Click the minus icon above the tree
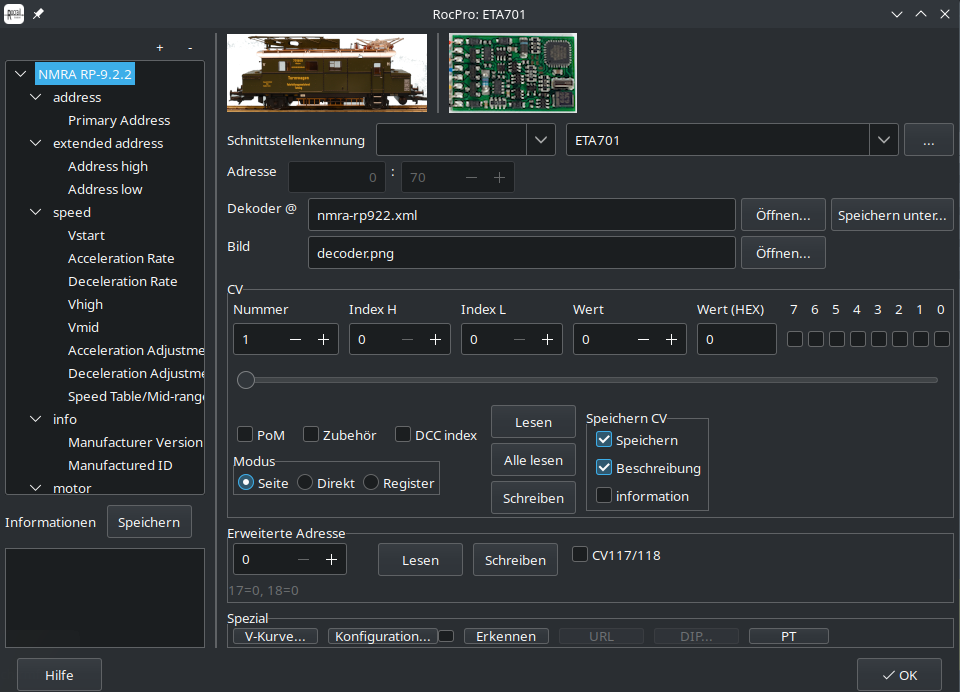The width and height of the screenshot is (960, 692). [190, 48]
